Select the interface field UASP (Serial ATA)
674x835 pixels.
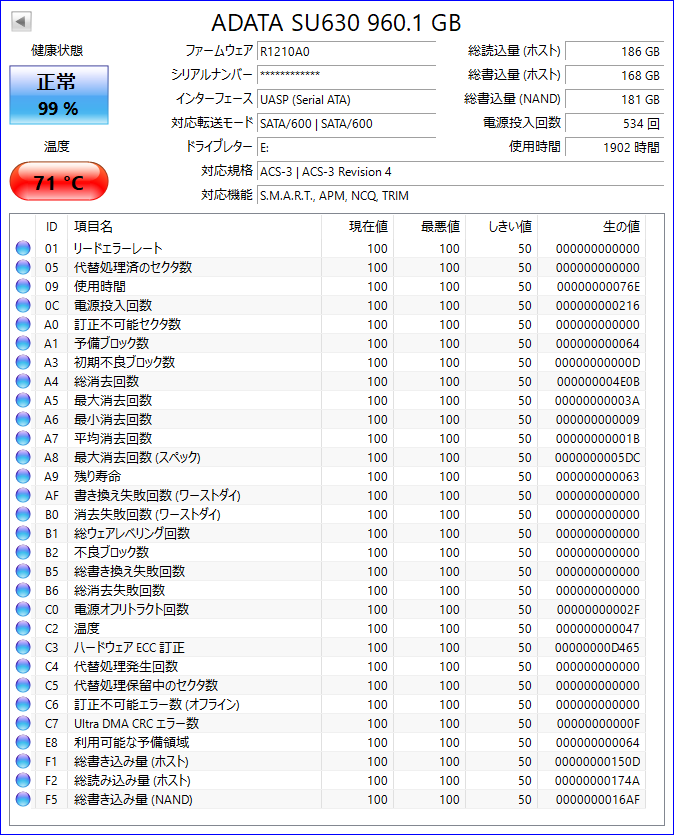347,100
